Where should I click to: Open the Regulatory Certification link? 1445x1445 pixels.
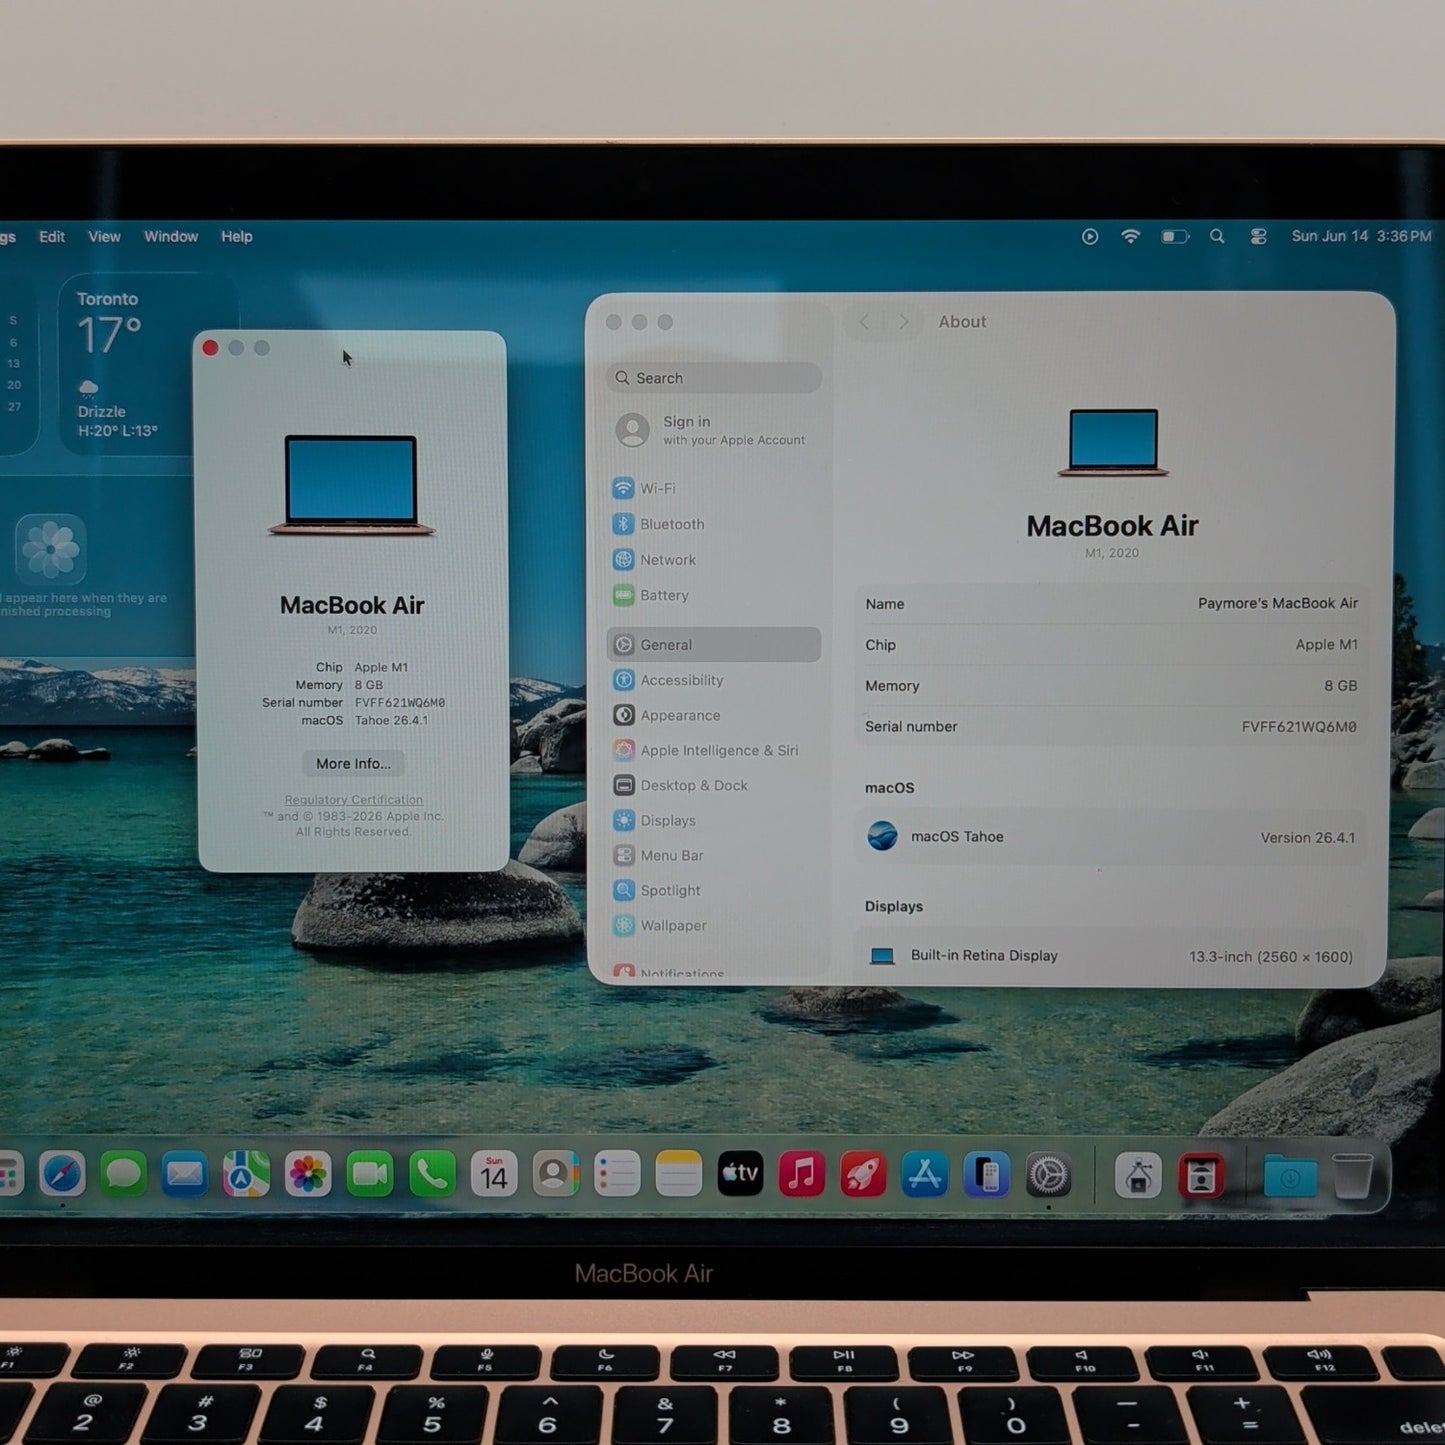point(354,800)
